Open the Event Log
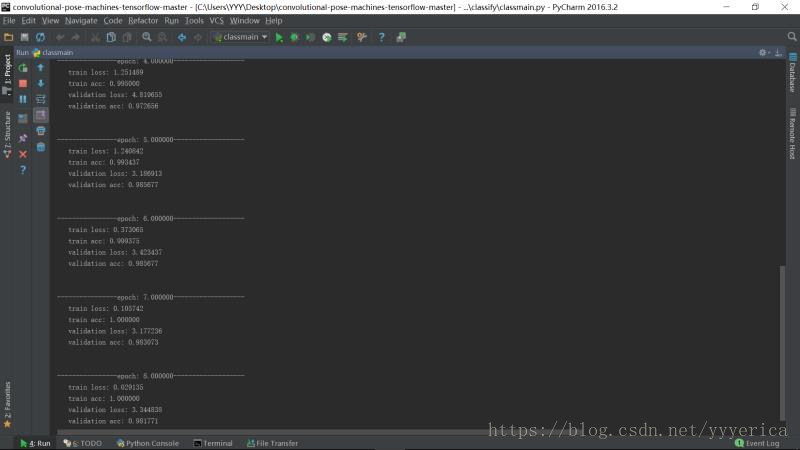The height and width of the screenshot is (450, 800). pos(757,443)
